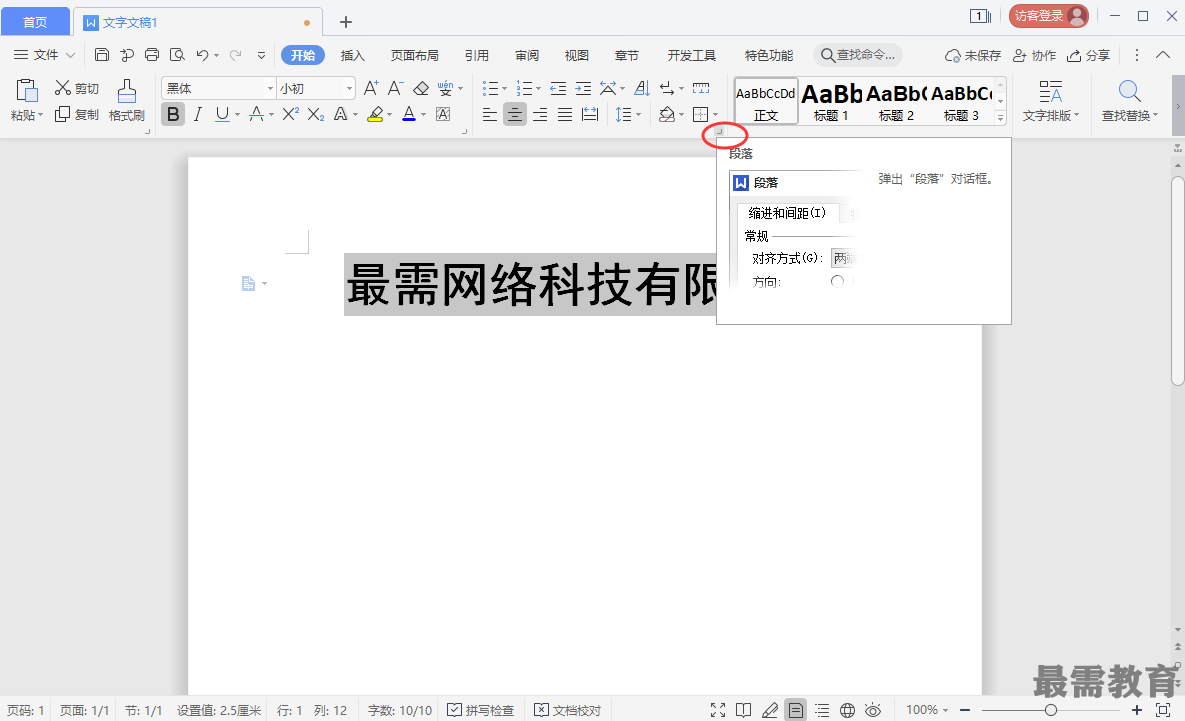This screenshot has height=721, width=1185.
Task: Click the 查找命令 search field
Action: (858, 55)
